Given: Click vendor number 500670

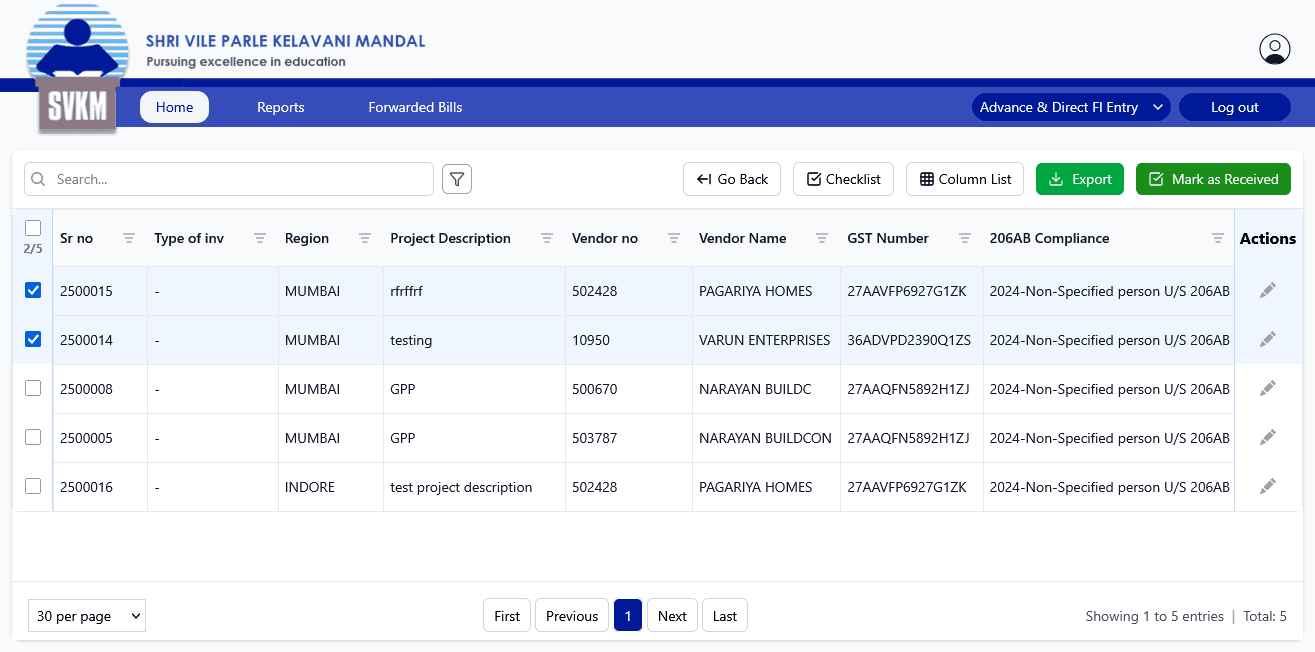Looking at the screenshot, I should coord(595,389).
